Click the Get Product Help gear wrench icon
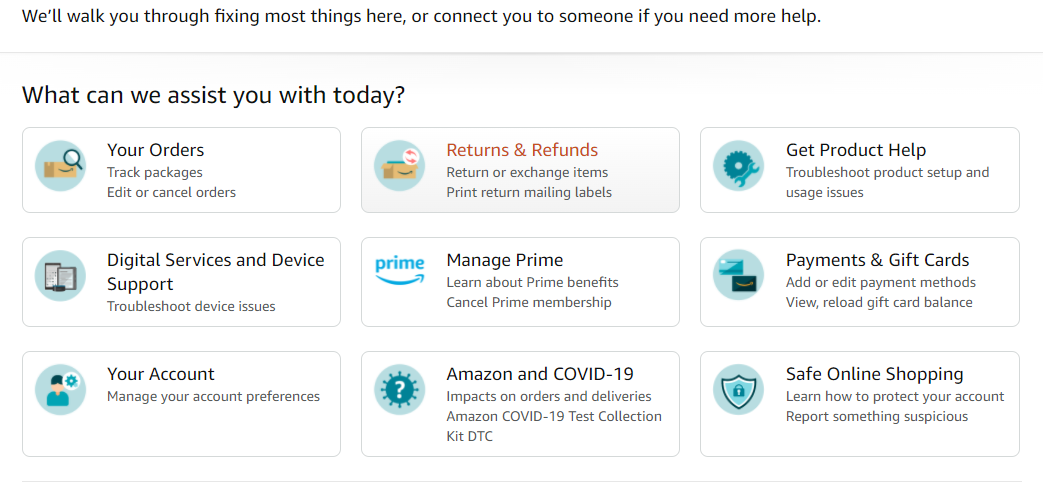 (x=738, y=166)
